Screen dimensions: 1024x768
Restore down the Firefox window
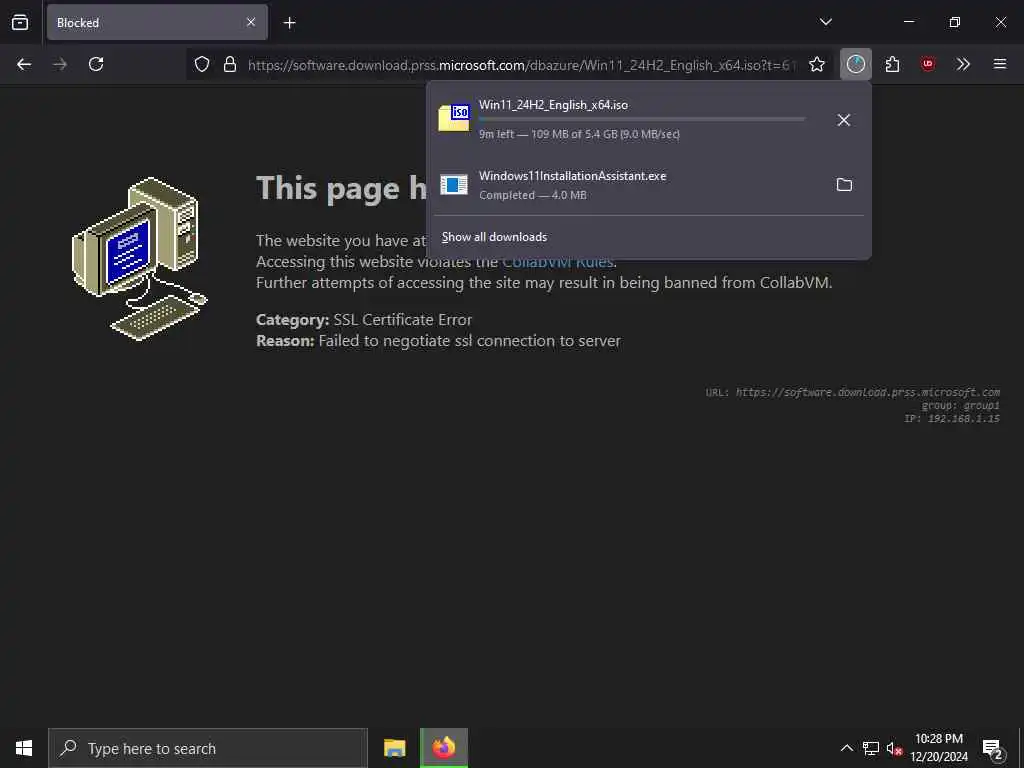click(x=955, y=22)
